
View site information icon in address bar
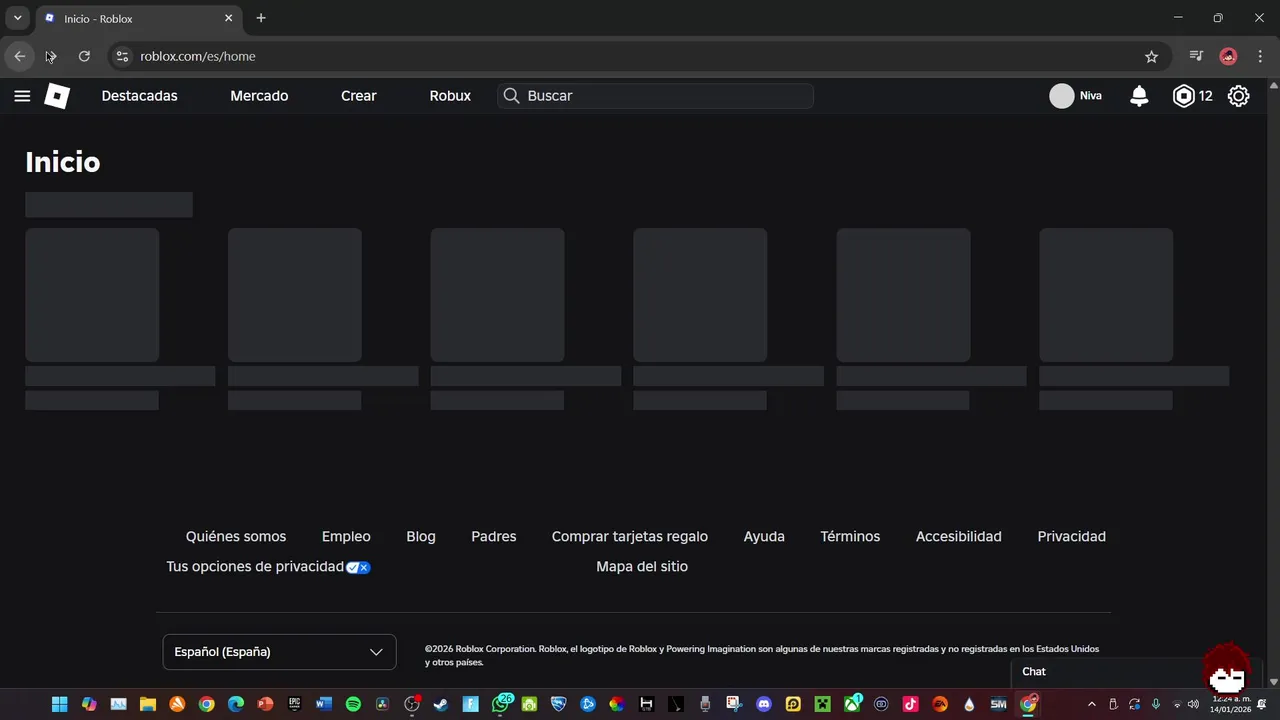pos(123,57)
